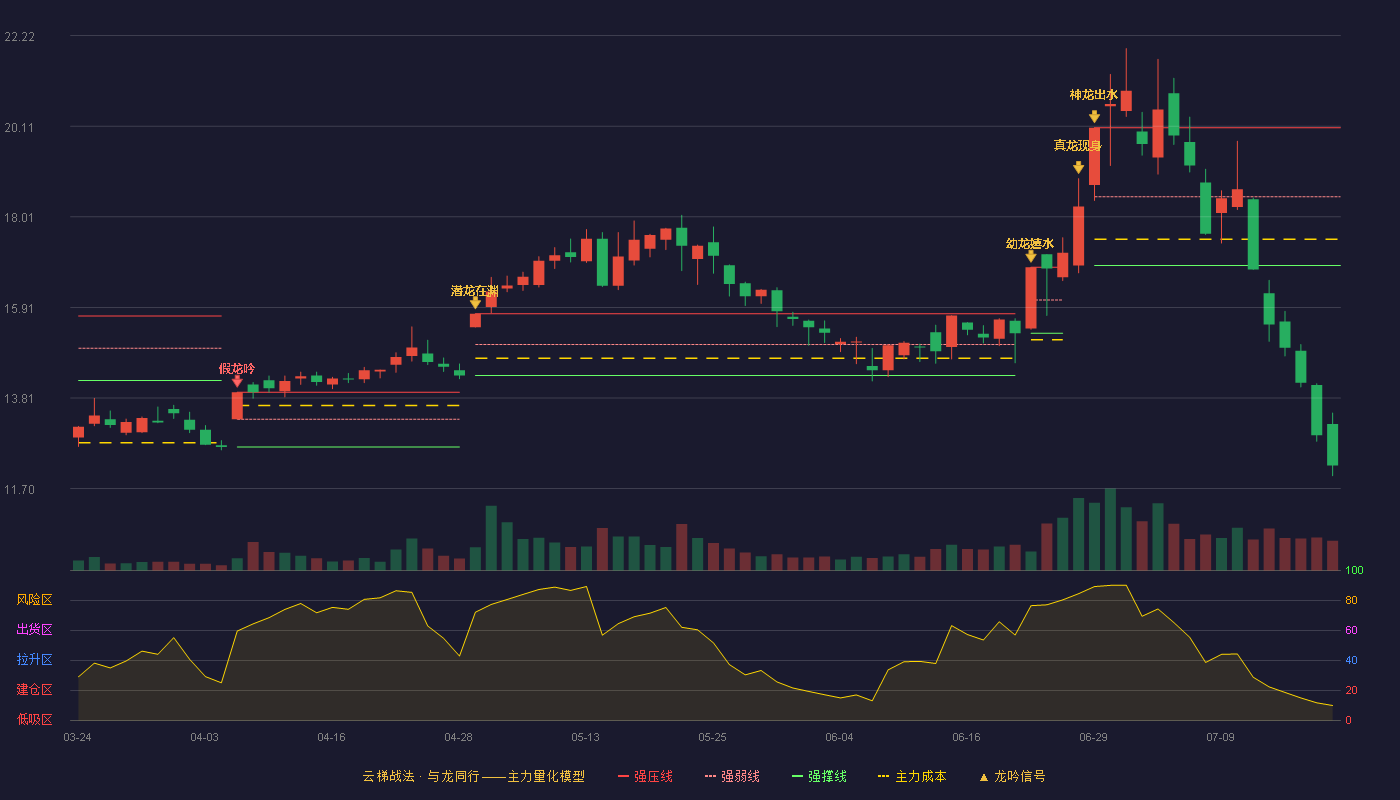Toggle the 强撑线 legend entry
1400x800 pixels.
[x=819, y=776]
